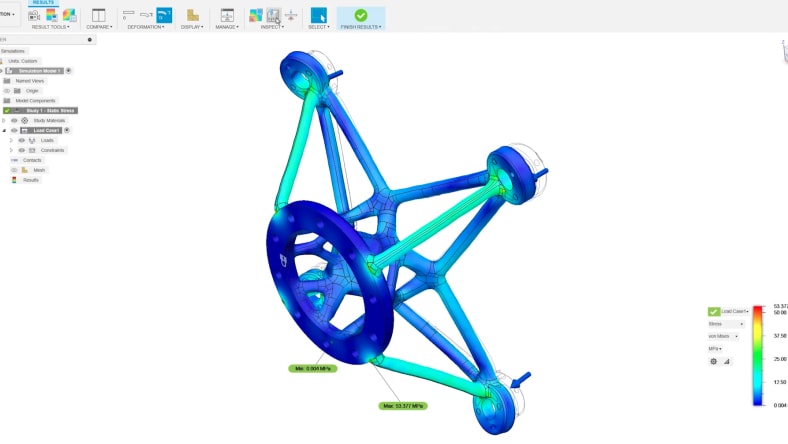Activate radio button beside Load Case1
Viewport: 788px width, 444px height.
(67, 130)
